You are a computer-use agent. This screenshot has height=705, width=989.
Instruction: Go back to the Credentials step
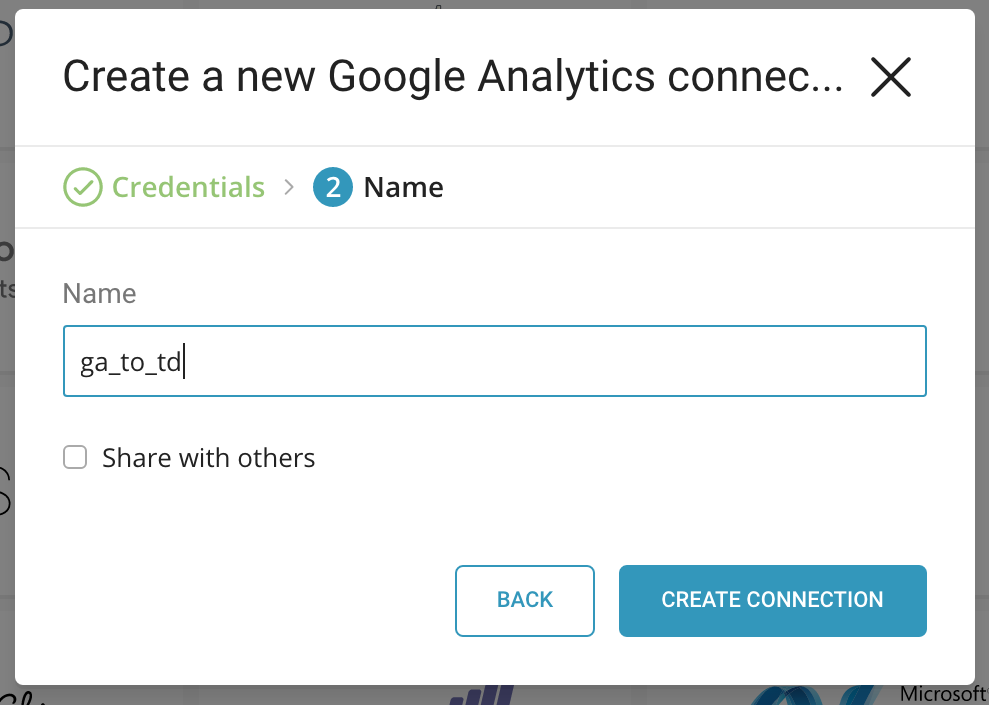coord(525,600)
